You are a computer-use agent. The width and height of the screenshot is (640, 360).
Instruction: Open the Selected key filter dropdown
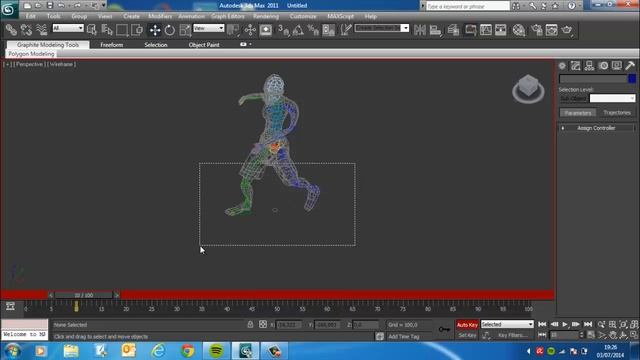click(507, 324)
